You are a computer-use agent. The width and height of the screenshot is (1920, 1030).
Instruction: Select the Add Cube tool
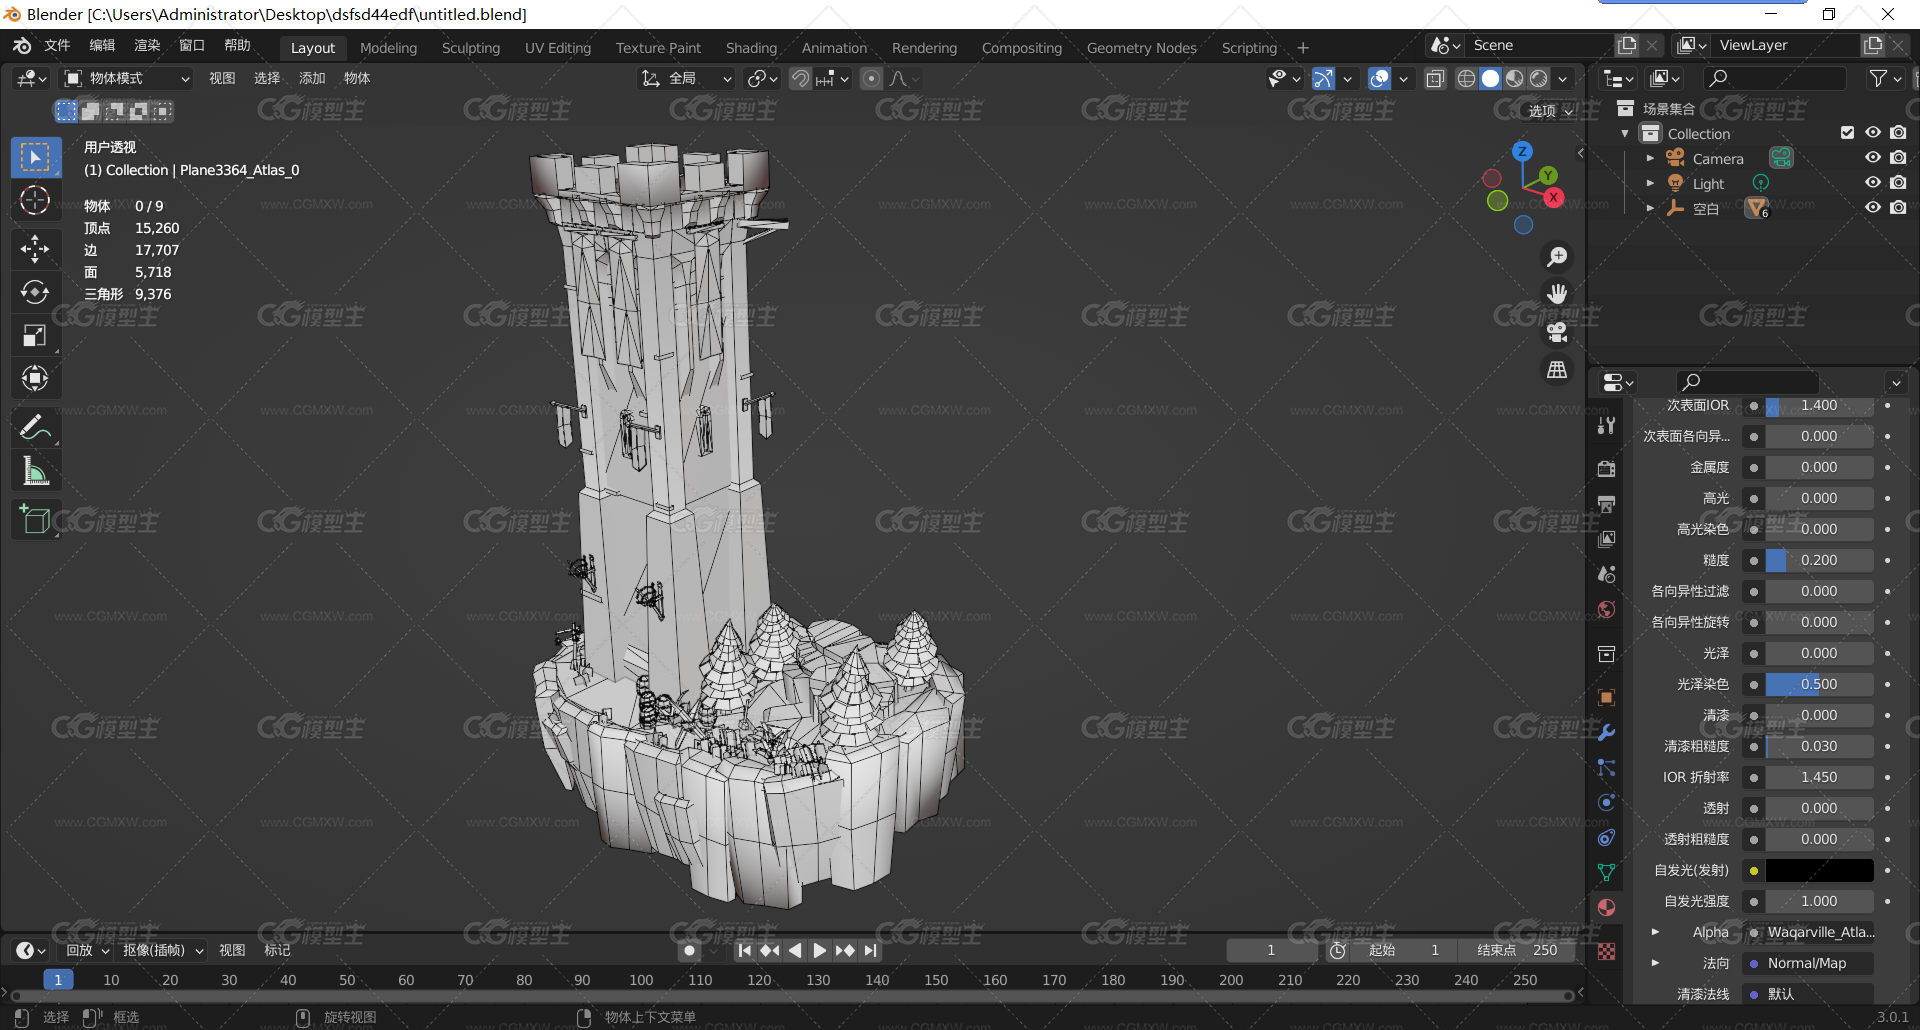[35, 519]
